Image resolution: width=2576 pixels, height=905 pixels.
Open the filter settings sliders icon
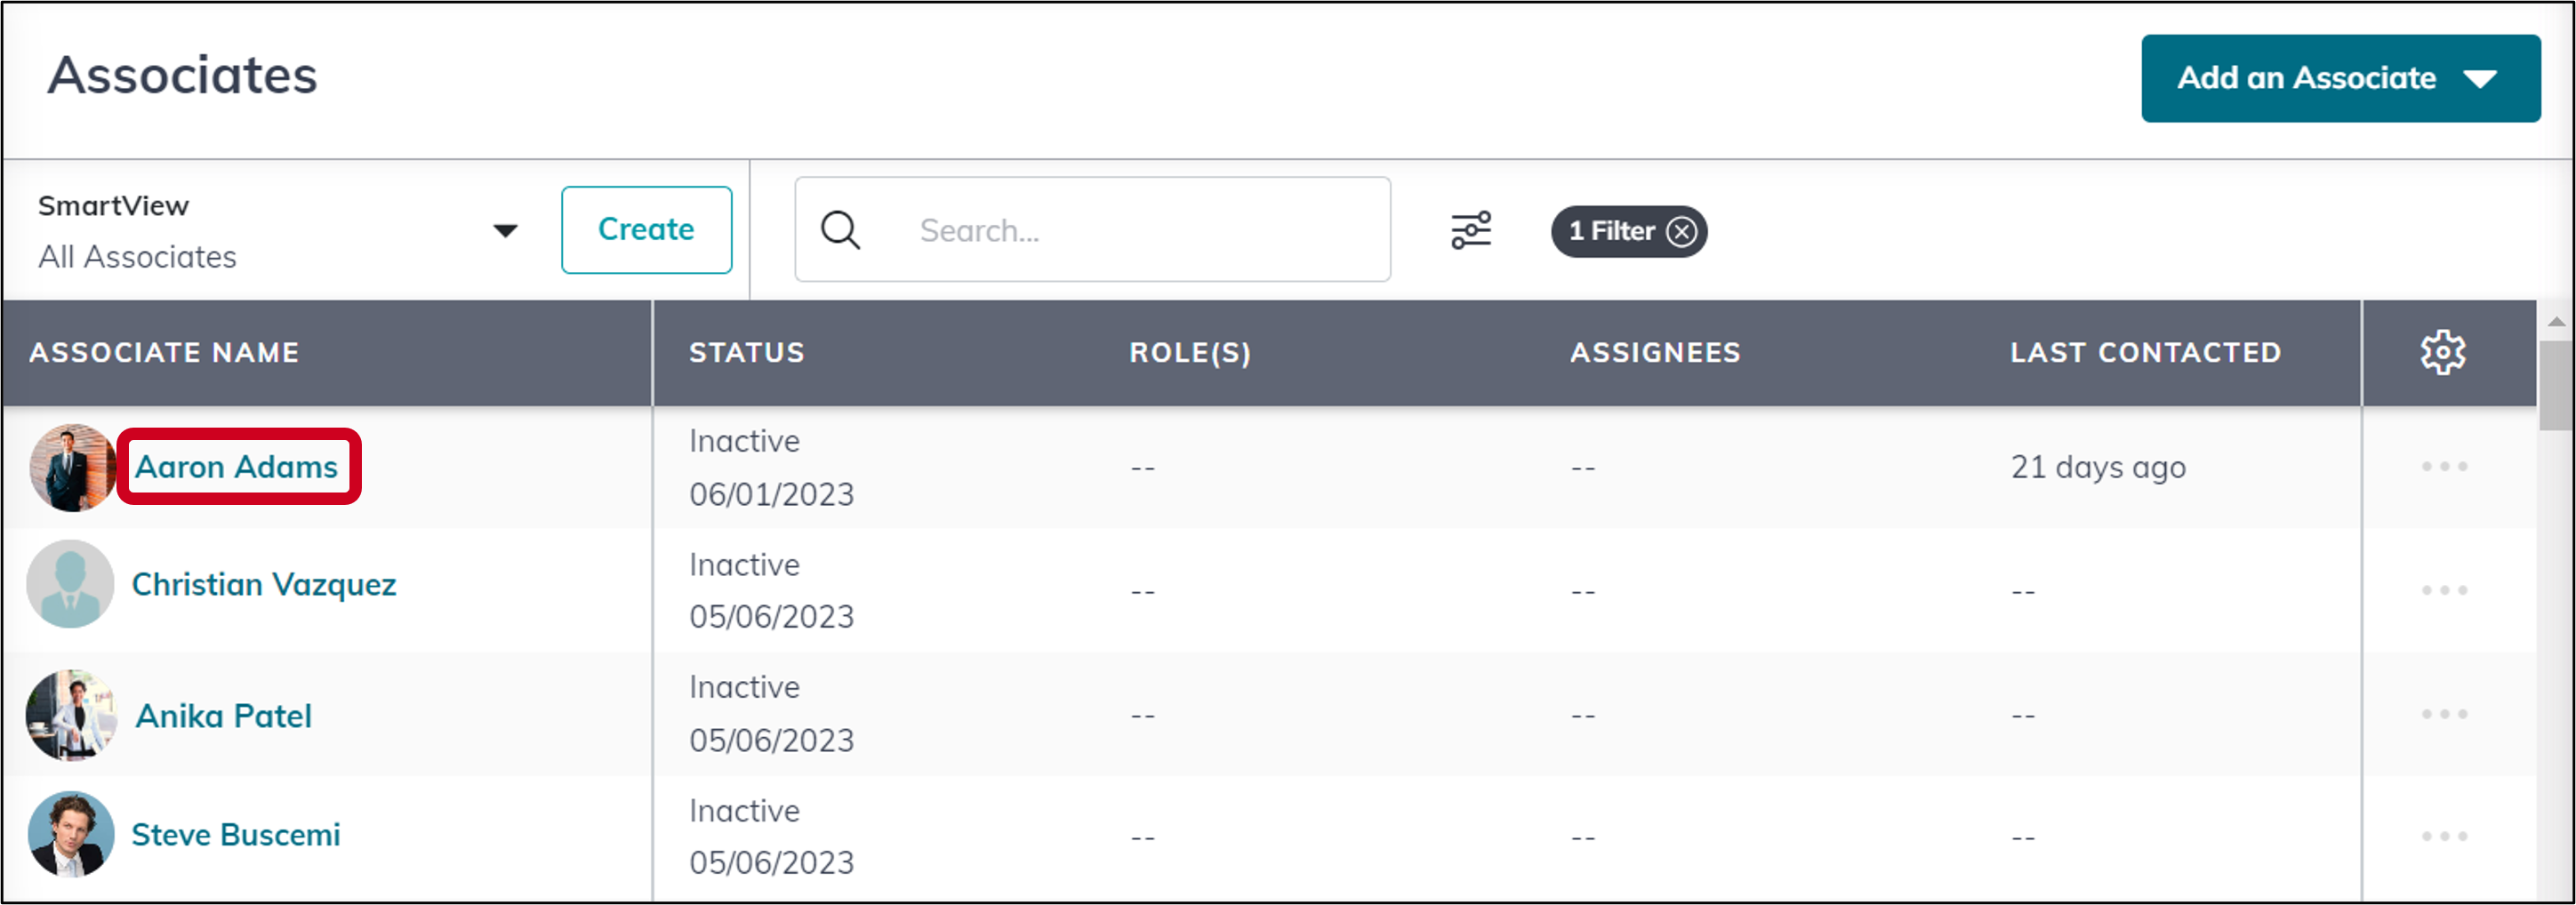[1470, 229]
